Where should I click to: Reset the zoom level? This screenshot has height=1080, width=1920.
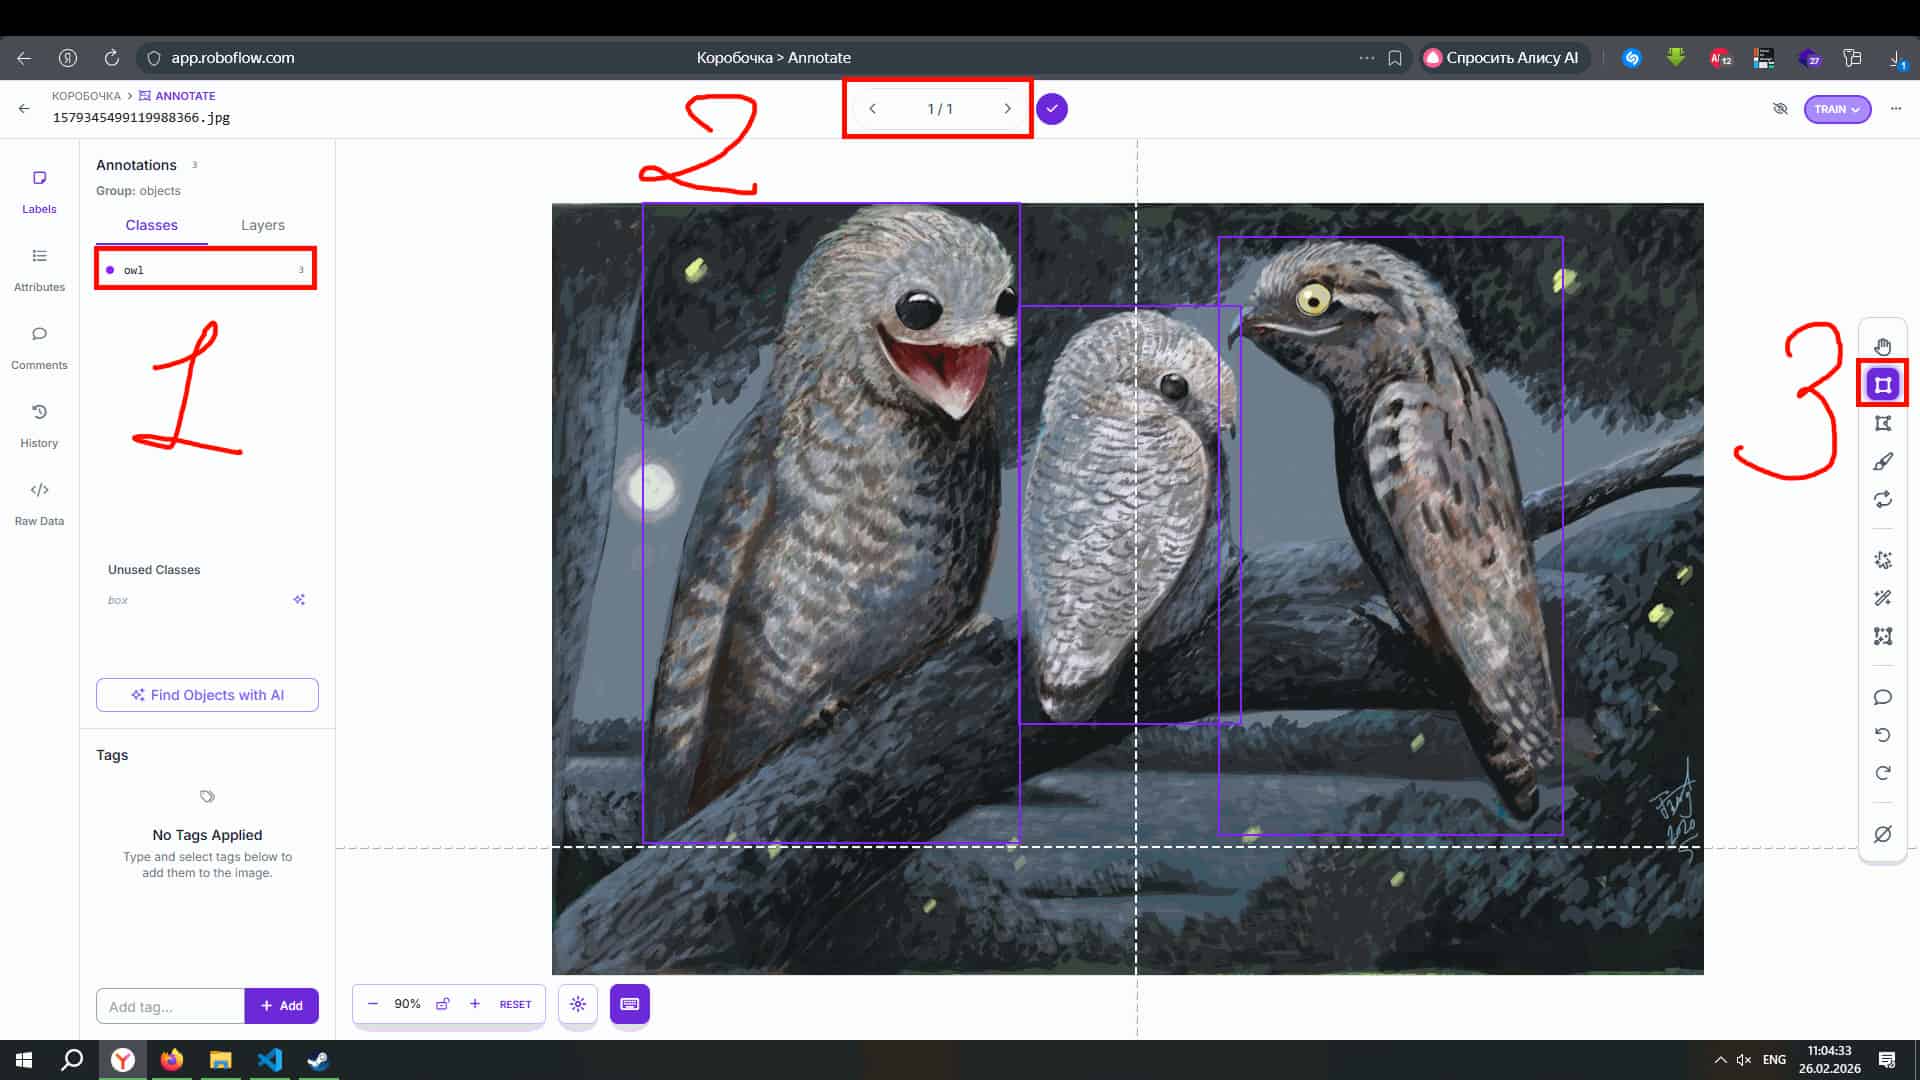(x=516, y=1004)
